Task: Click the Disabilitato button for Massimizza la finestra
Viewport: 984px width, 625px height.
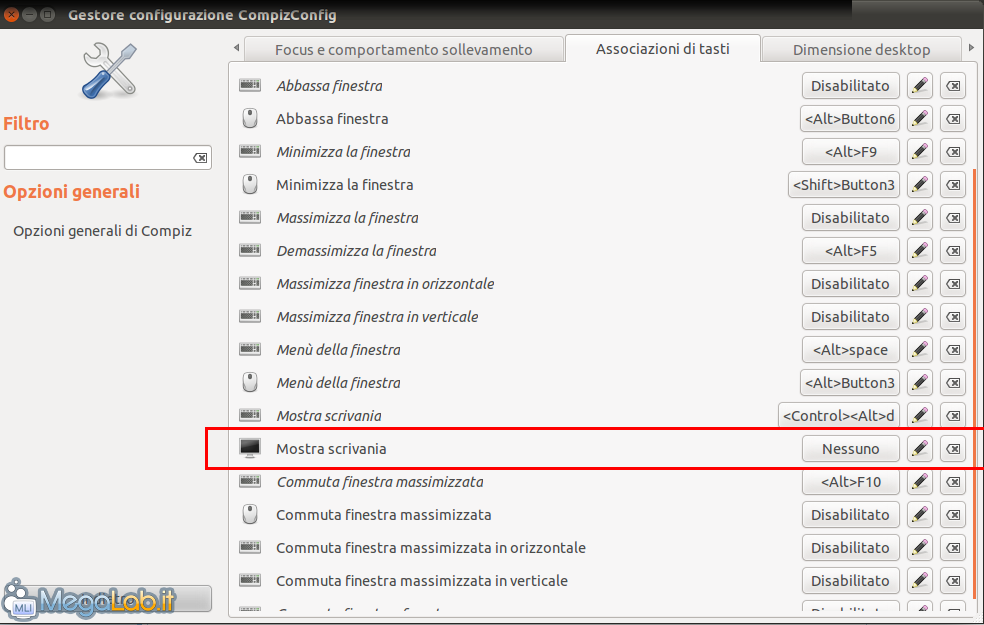Action: (x=850, y=218)
